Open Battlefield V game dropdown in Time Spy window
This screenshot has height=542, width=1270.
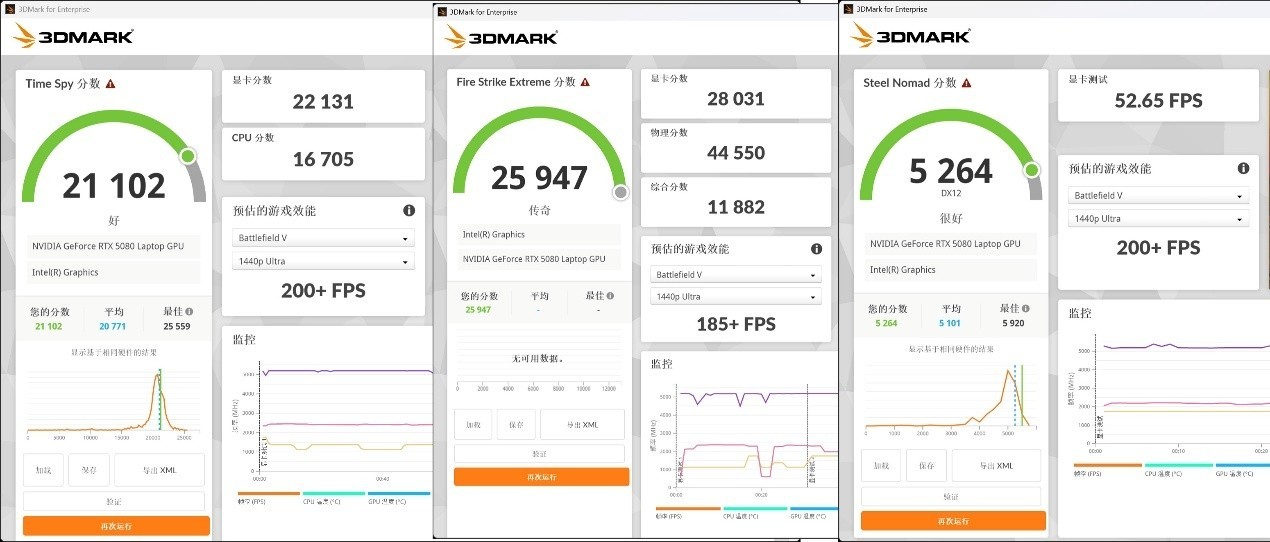323,239
